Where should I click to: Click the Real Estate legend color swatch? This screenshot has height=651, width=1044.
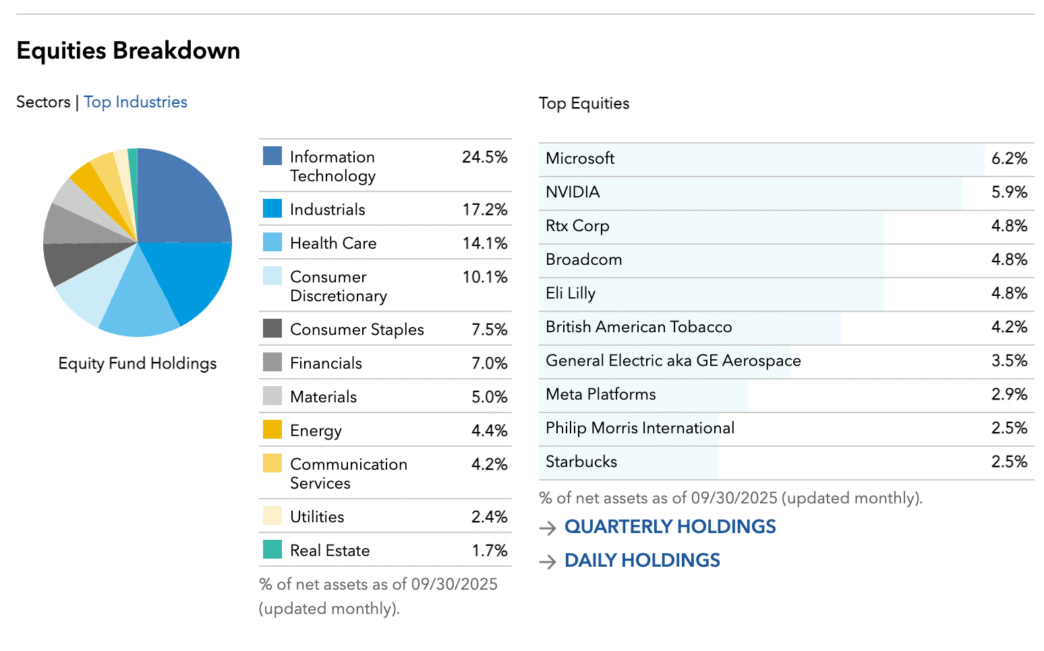272,550
